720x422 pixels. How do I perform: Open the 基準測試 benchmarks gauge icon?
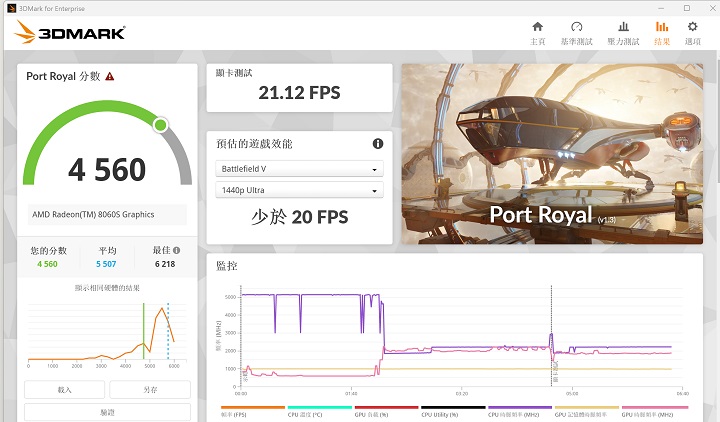(577, 27)
